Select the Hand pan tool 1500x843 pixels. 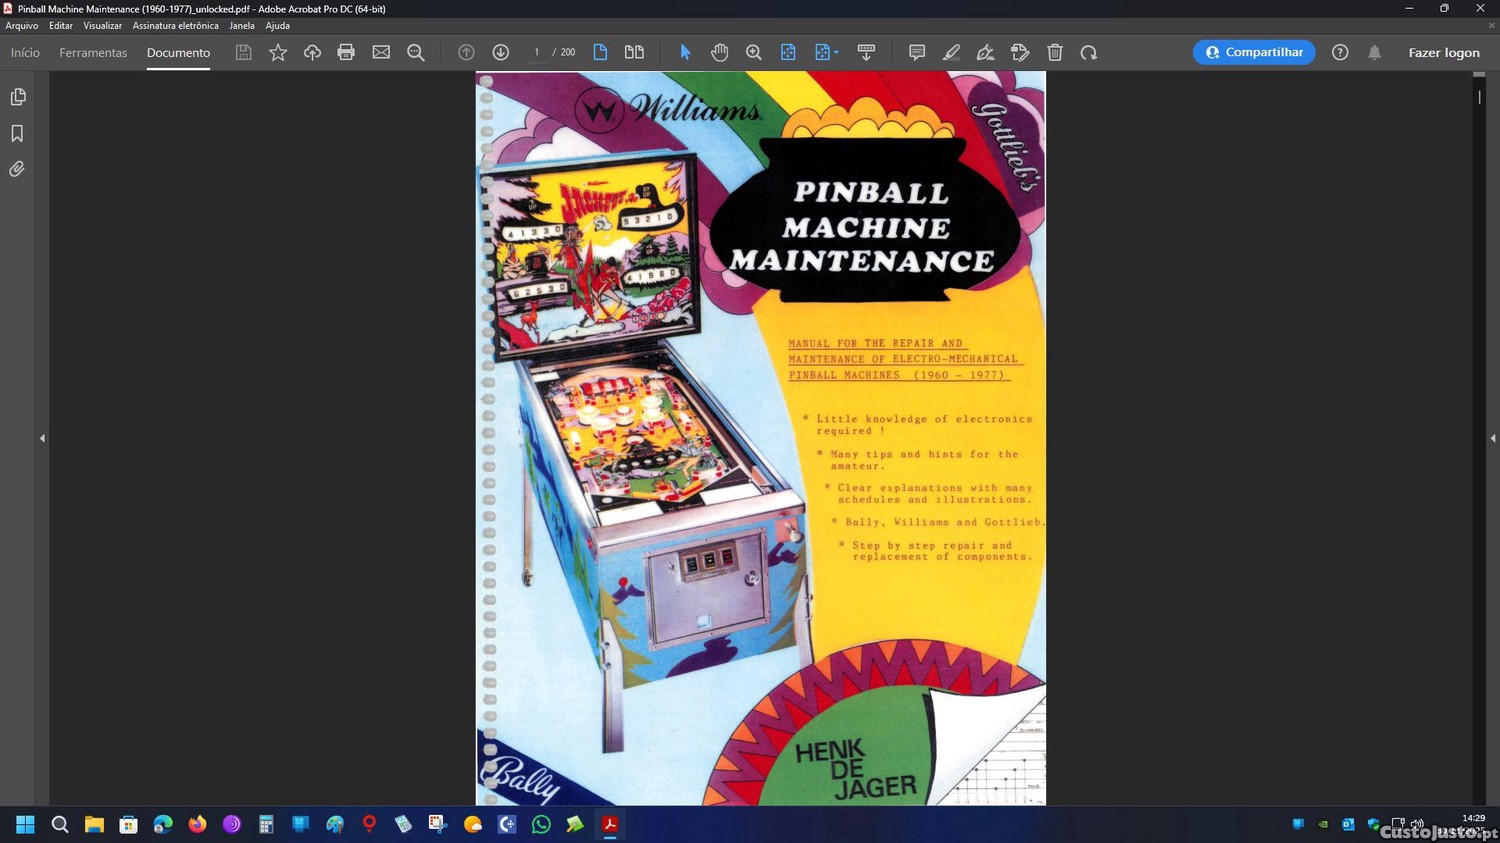(719, 53)
